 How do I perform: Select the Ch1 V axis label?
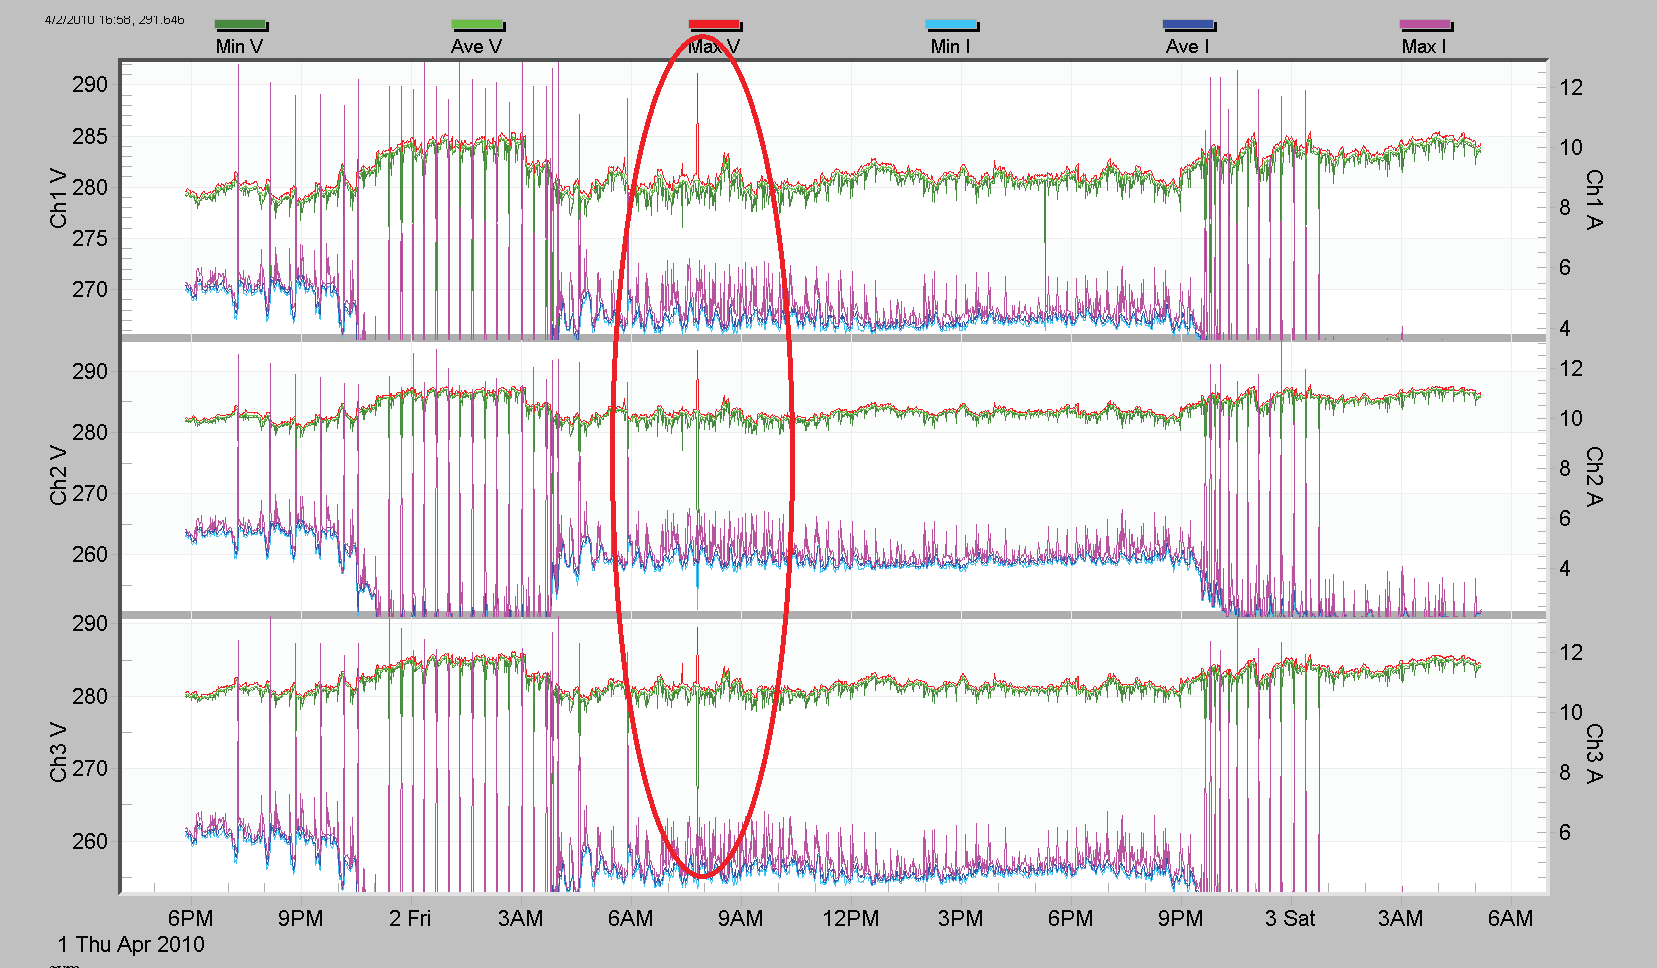tap(58, 198)
